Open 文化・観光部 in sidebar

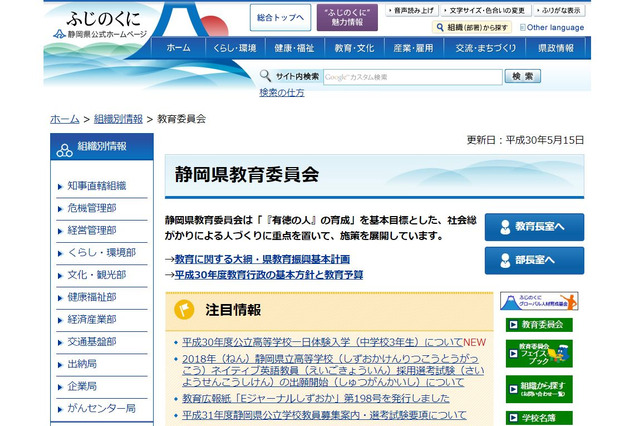pos(97,275)
